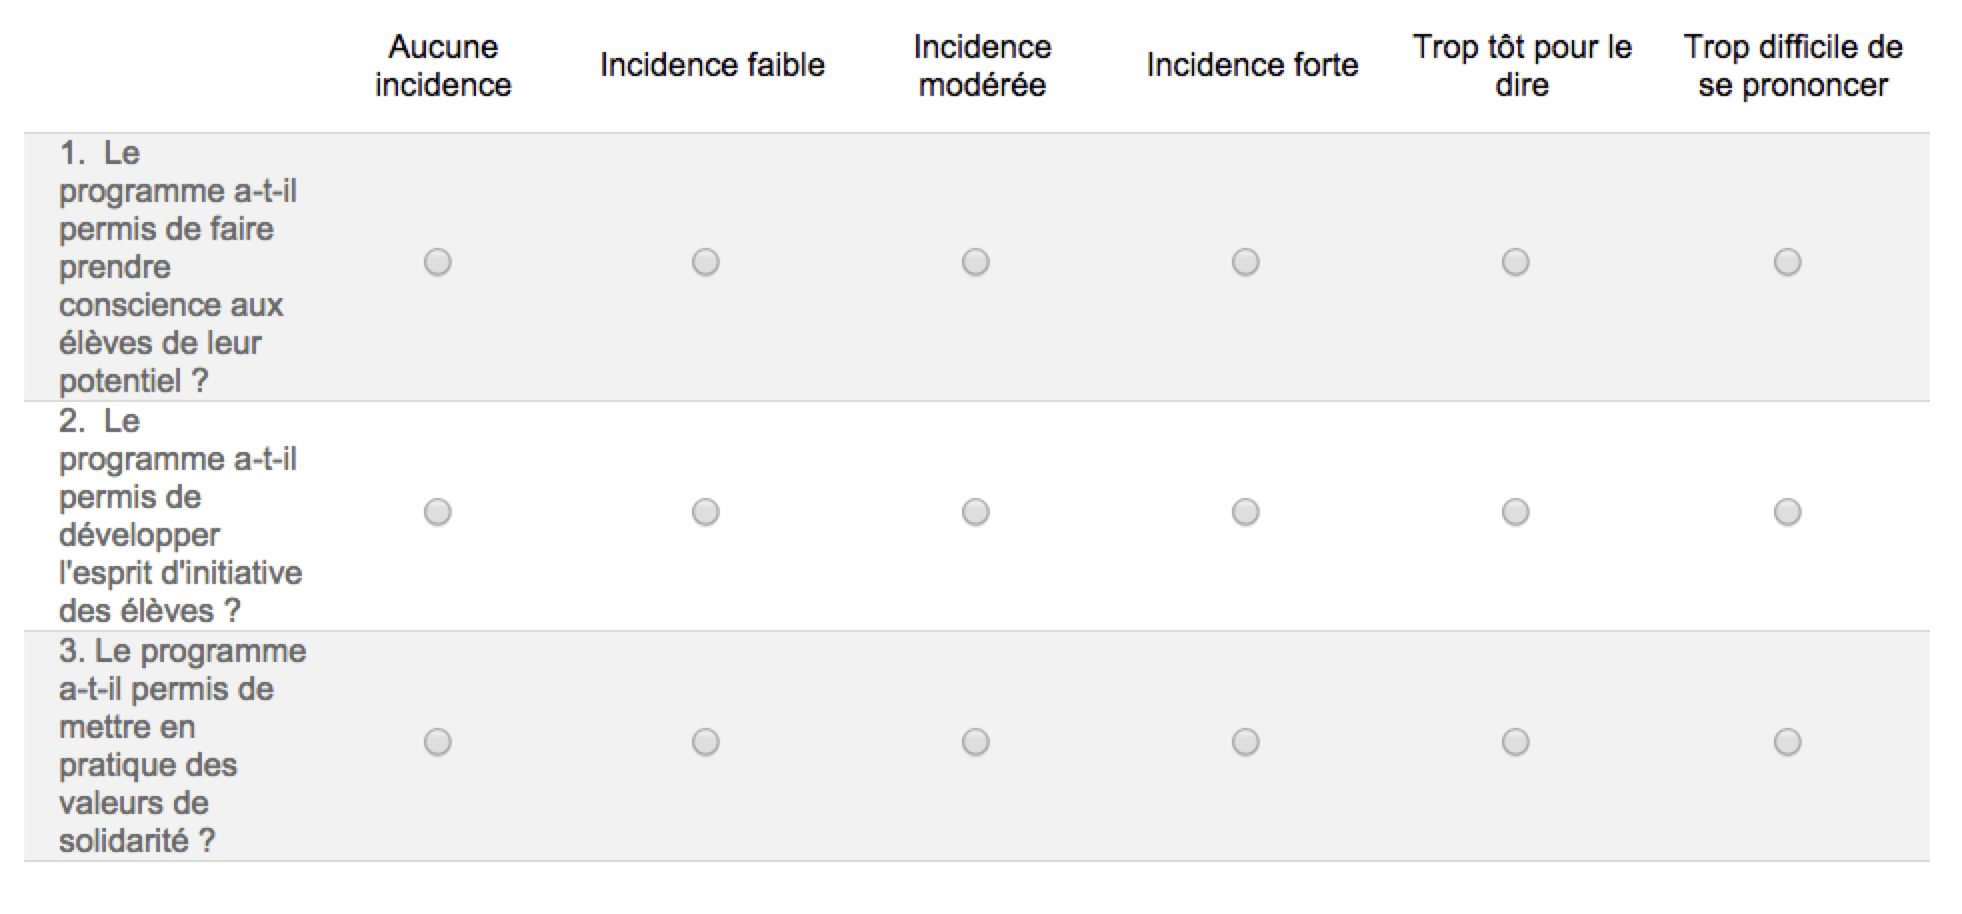Pick 'Trop difficile de se prononcer' for question 2
The height and width of the screenshot is (914, 1962).
[1788, 512]
